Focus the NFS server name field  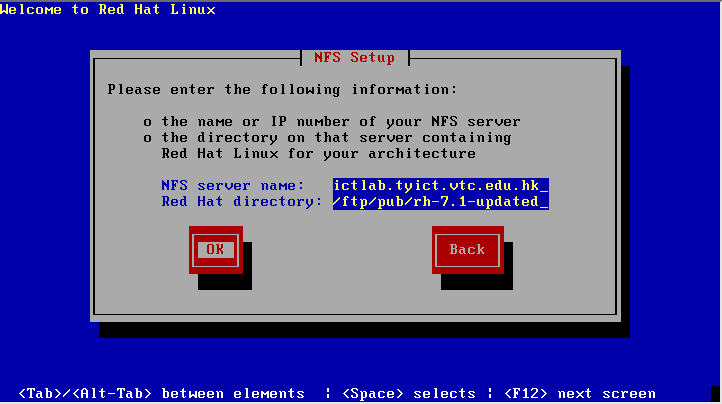tap(441, 186)
